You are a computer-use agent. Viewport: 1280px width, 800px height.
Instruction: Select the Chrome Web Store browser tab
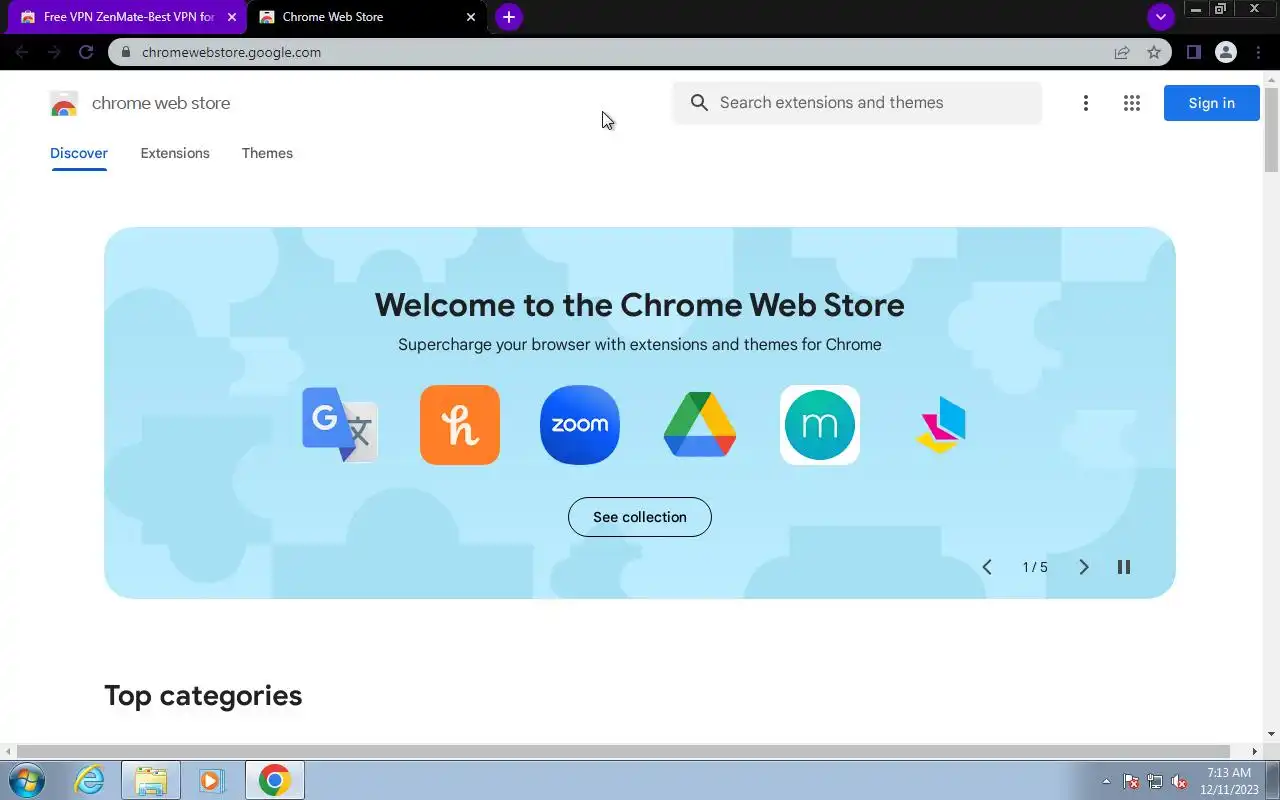click(x=367, y=17)
